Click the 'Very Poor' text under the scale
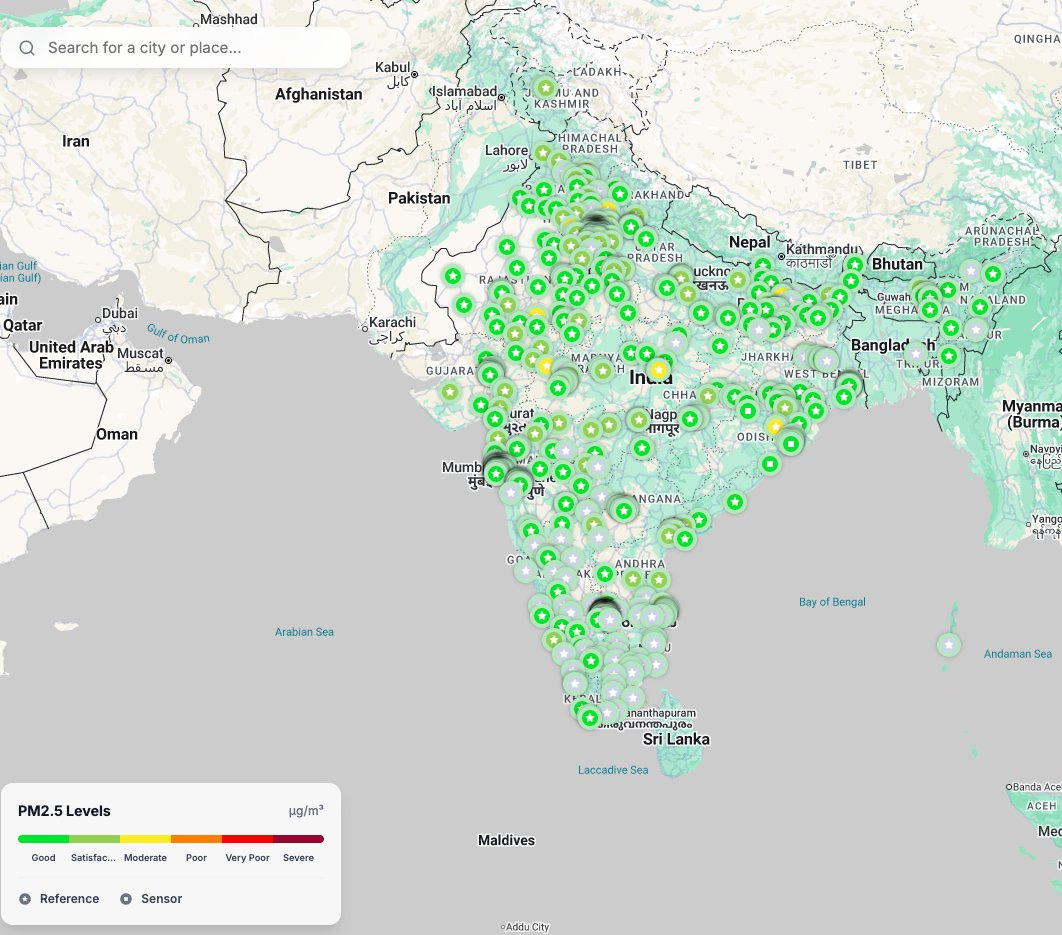 (x=247, y=858)
